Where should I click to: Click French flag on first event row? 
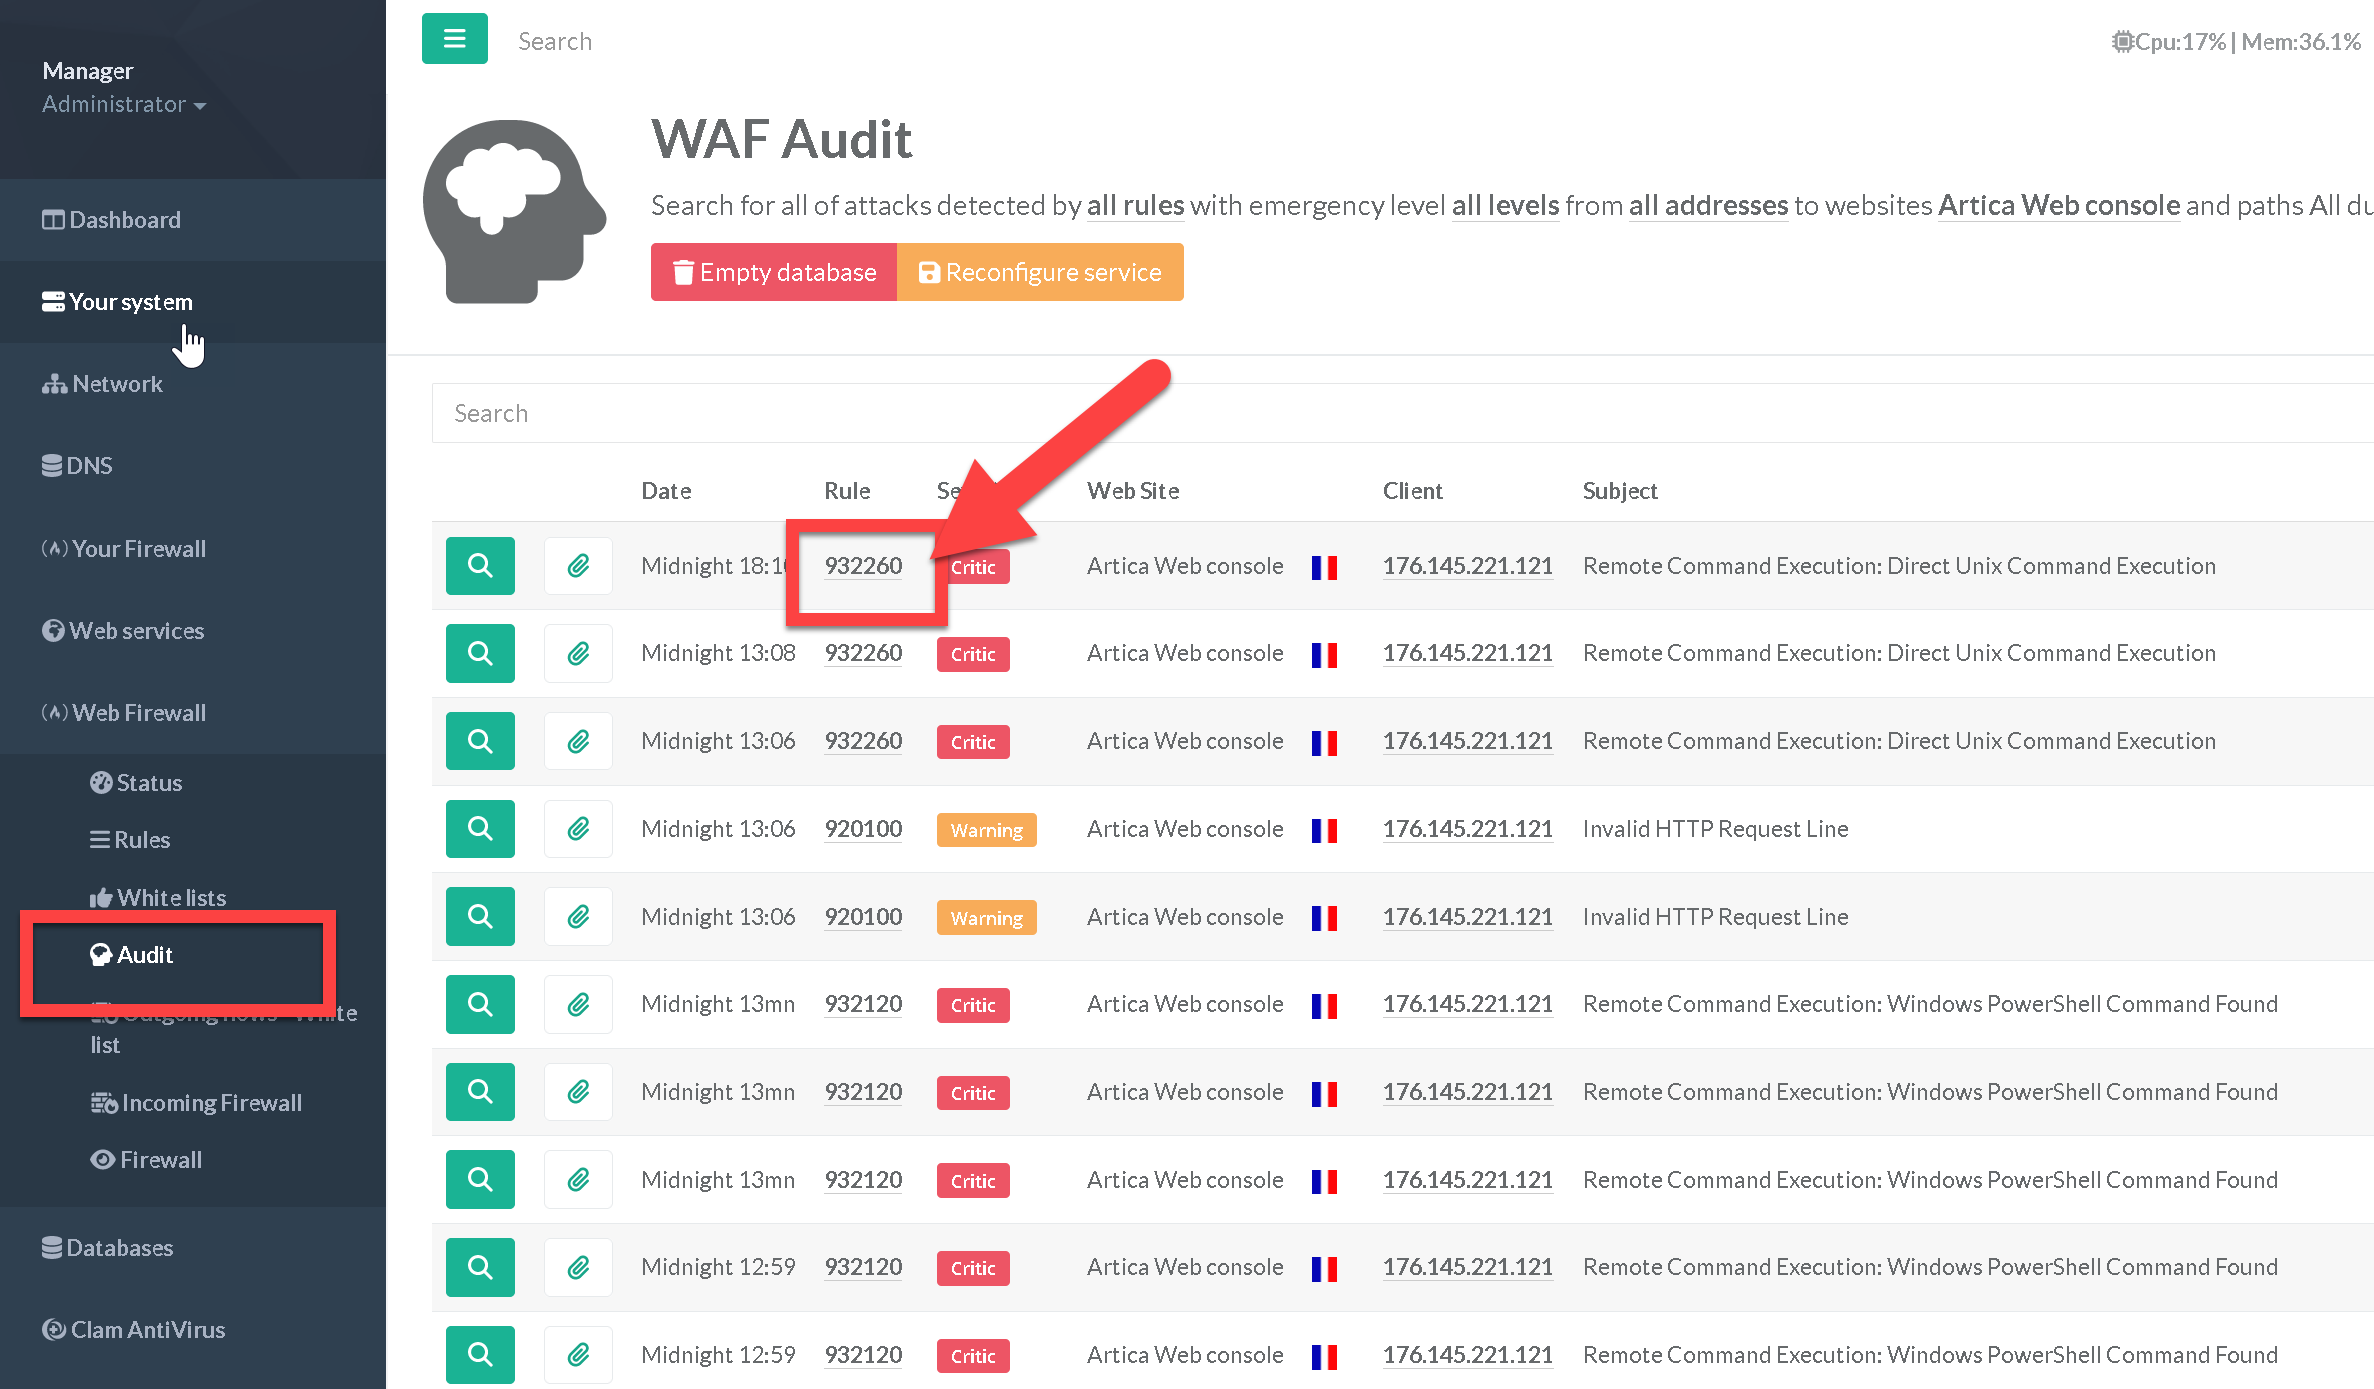click(x=1324, y=567)
